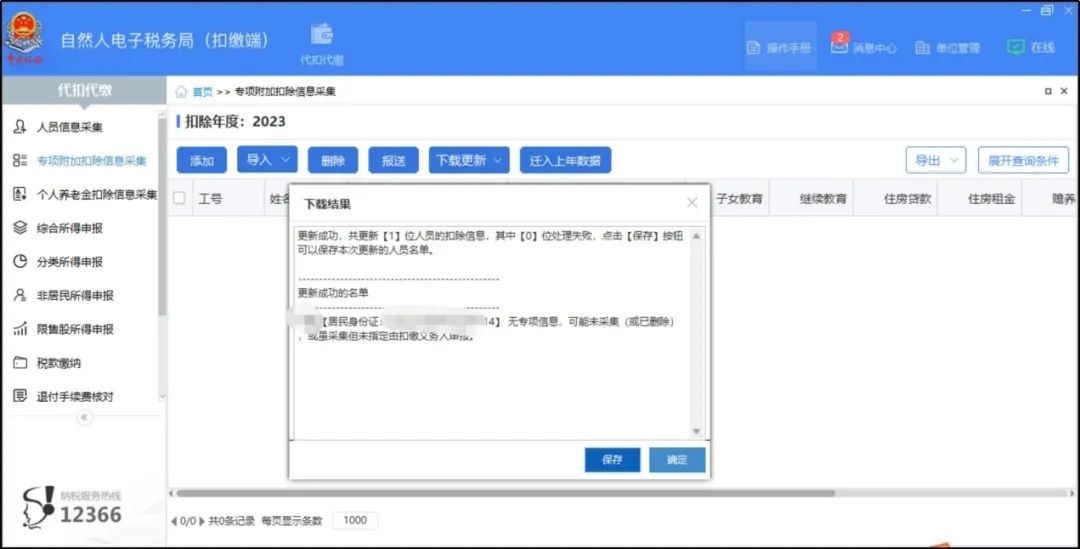Click the 保存 button in dialog
Screen dimensions: 1080x549
coord(612,460)
